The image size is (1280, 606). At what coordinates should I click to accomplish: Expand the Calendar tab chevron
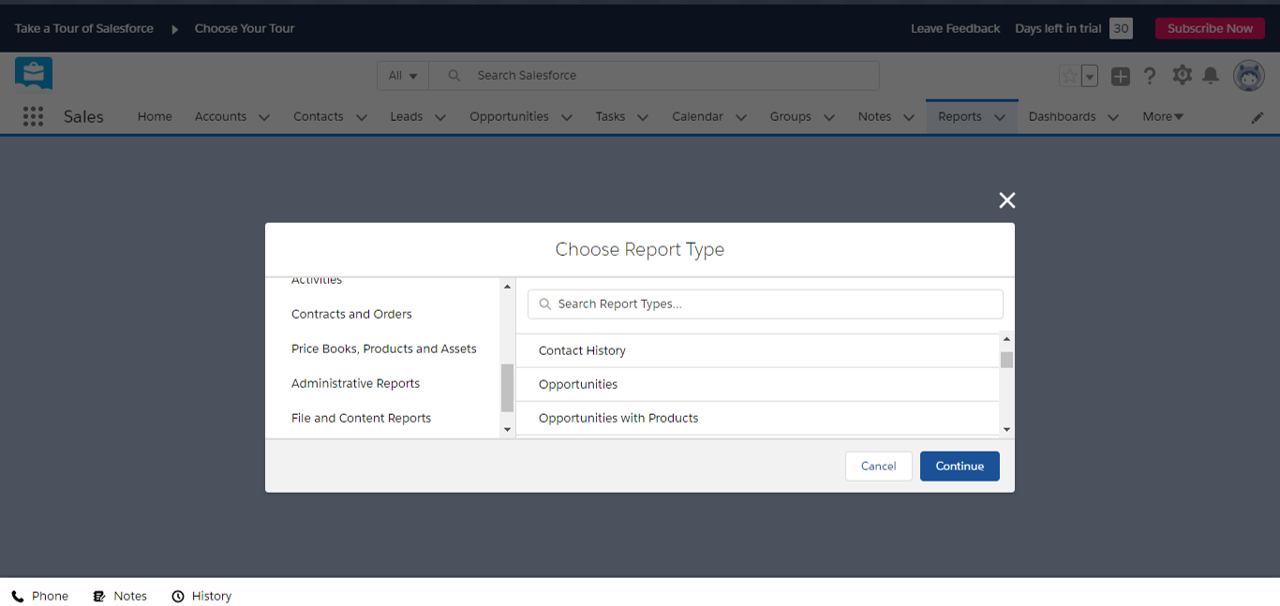pos(741,117)
